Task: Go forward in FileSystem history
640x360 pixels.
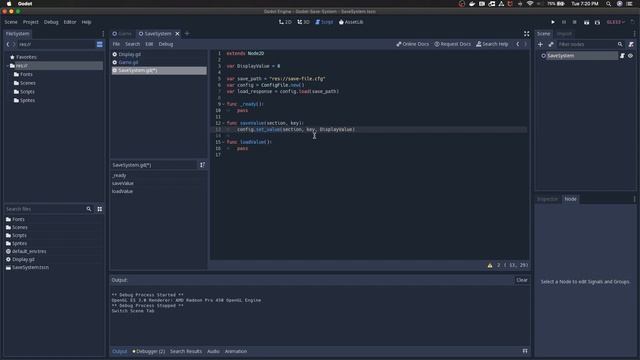Action: coord(13,44)
